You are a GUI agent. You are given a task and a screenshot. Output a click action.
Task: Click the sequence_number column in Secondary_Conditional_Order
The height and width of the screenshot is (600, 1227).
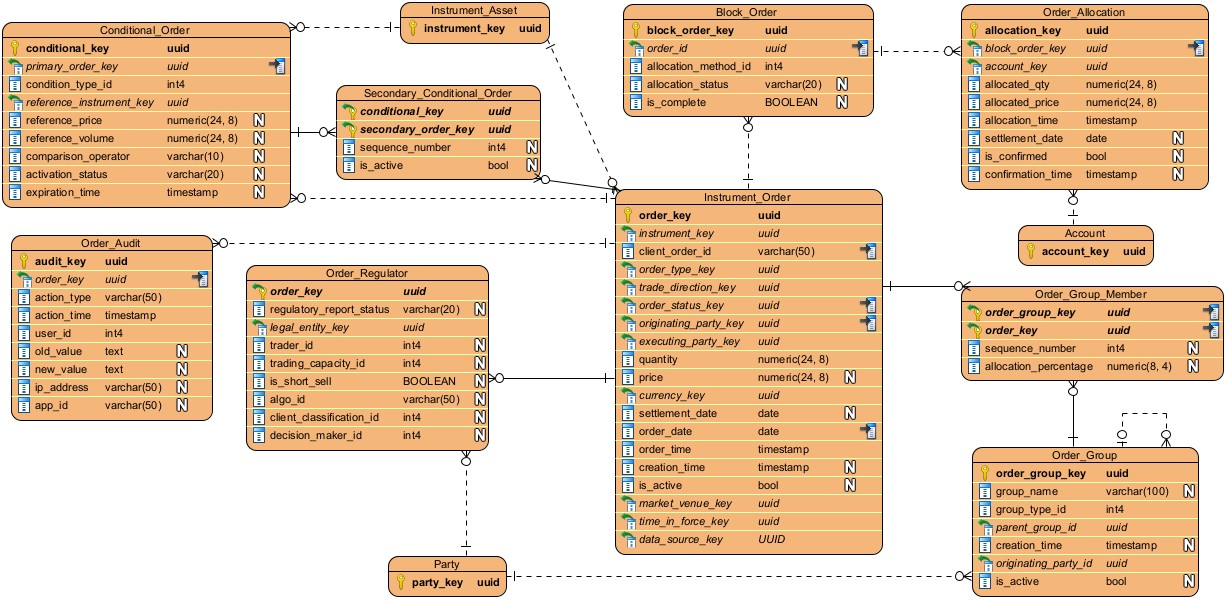[400, 147]
